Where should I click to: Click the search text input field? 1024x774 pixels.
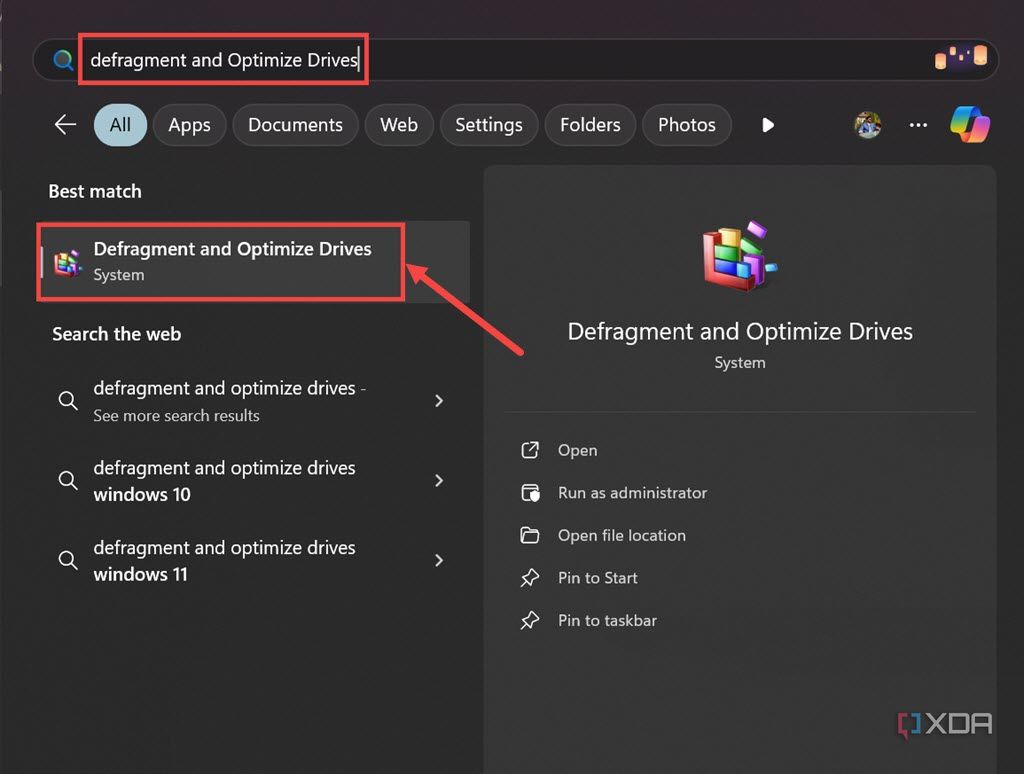(500, 60)
